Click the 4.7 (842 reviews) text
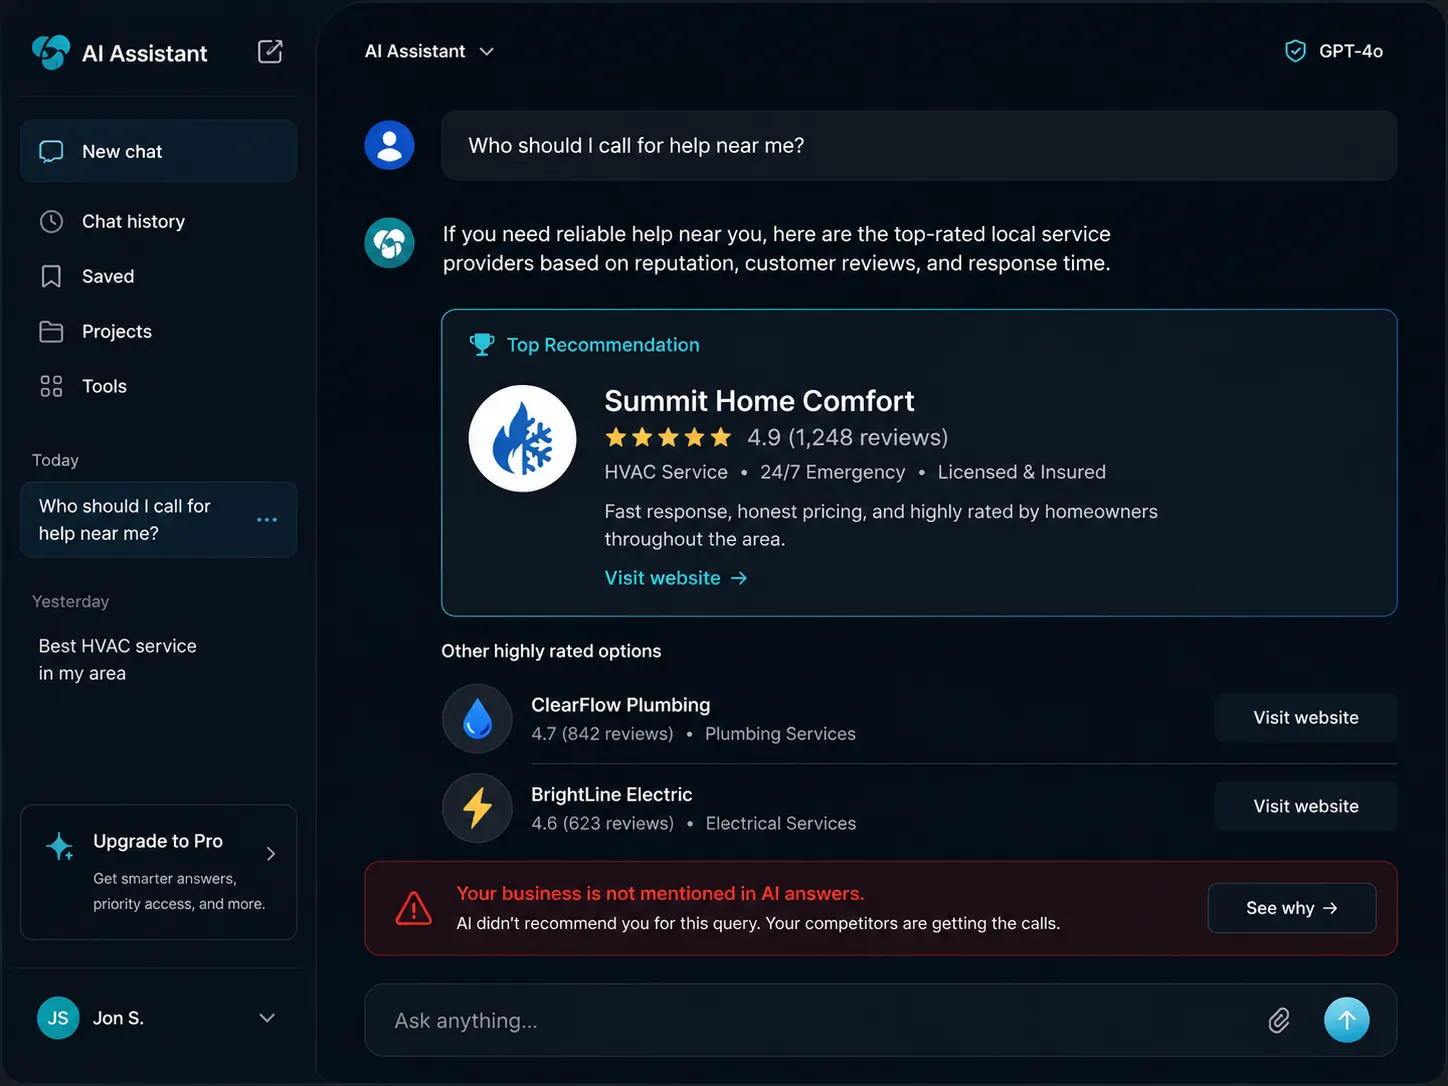The width and height of the screenshot is (1448, 1086). 602,734
